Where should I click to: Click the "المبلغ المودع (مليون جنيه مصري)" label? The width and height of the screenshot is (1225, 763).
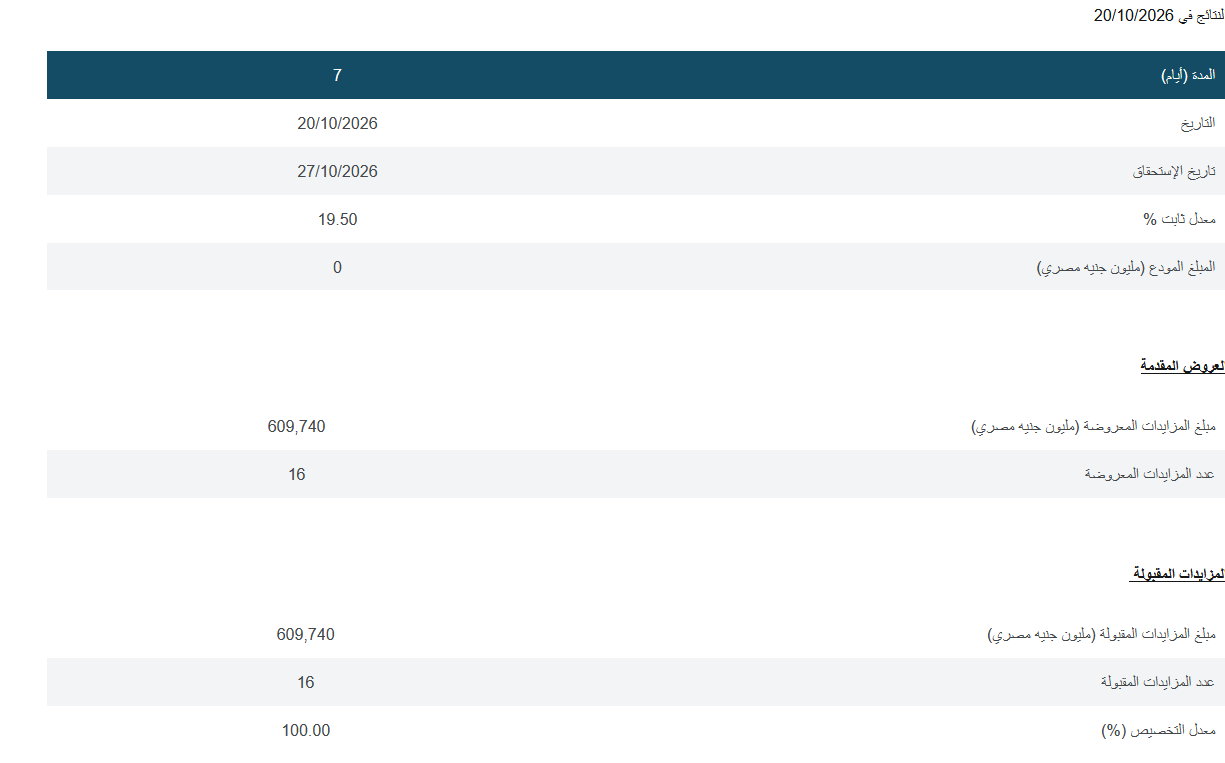(1126, 268)
